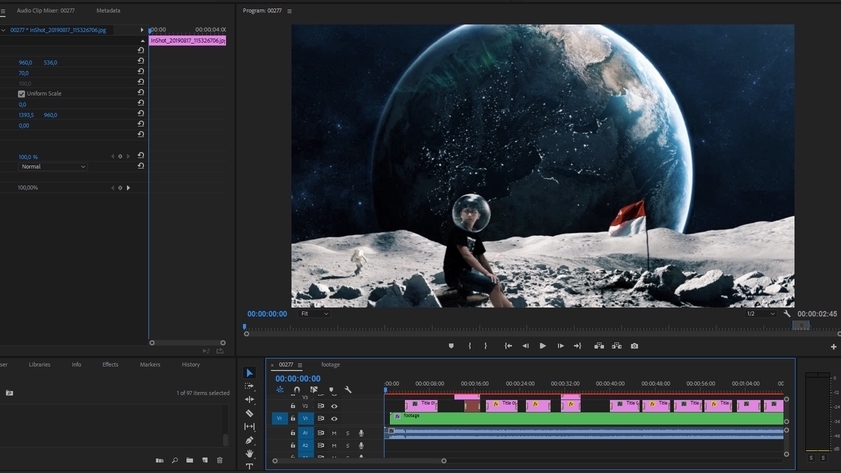
Task: Click the Lift button
Action: (599, 346)
